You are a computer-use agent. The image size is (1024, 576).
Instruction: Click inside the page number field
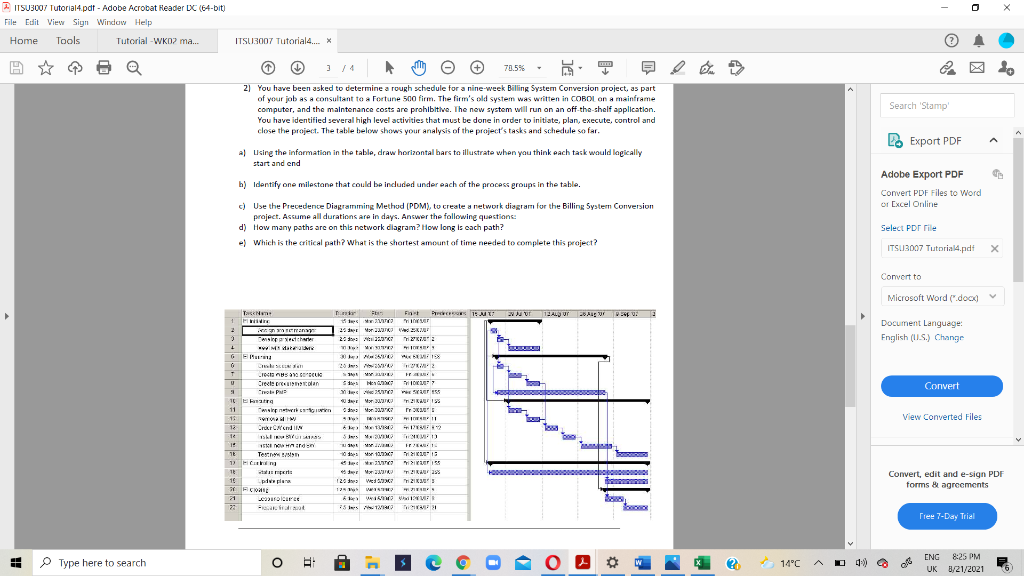pyautogui.click(x=327, y=67)
